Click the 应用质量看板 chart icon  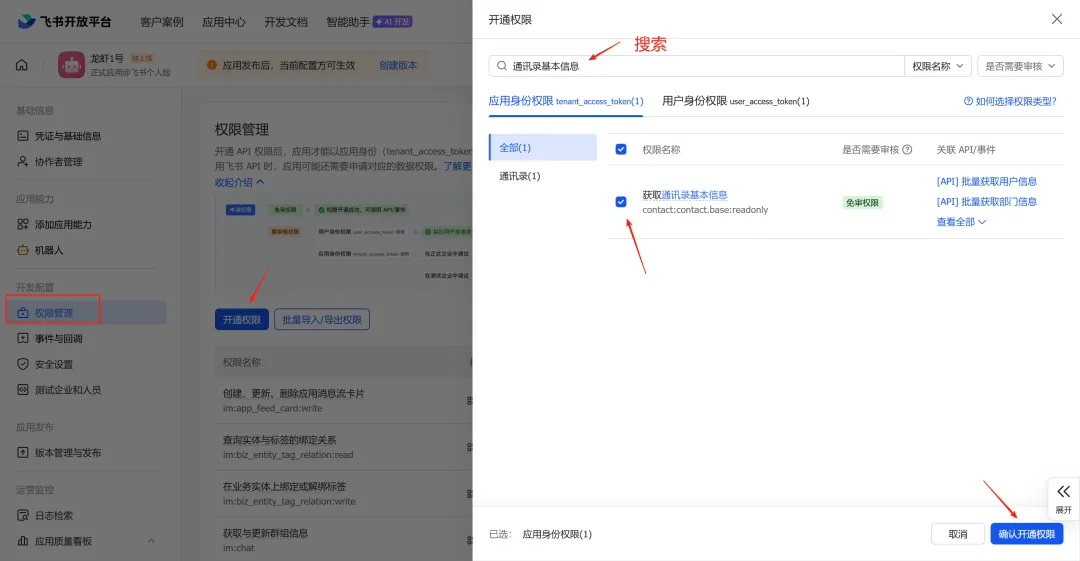coord(23,541)
